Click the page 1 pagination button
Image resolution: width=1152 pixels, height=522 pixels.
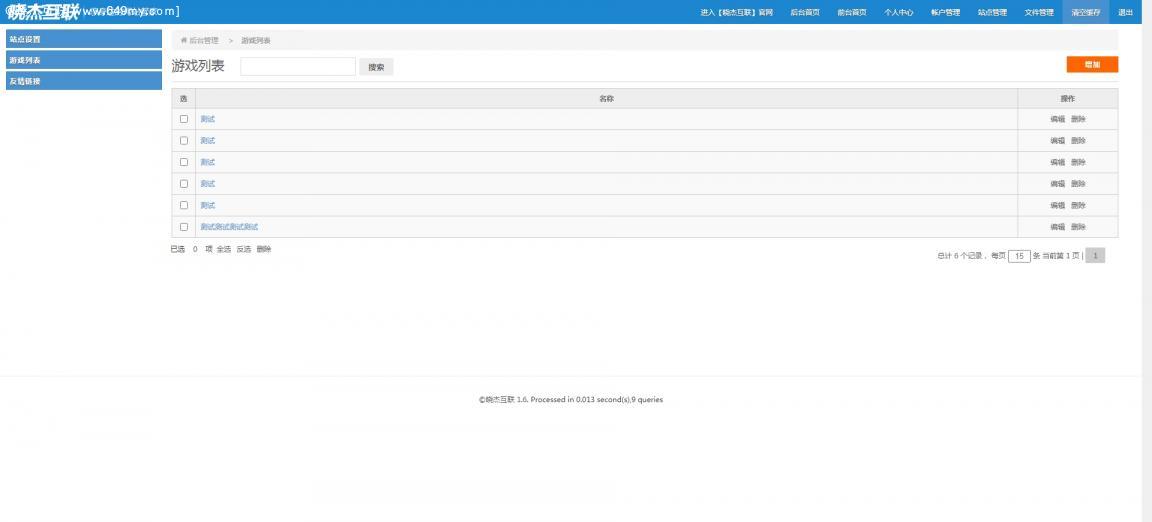1095,256
